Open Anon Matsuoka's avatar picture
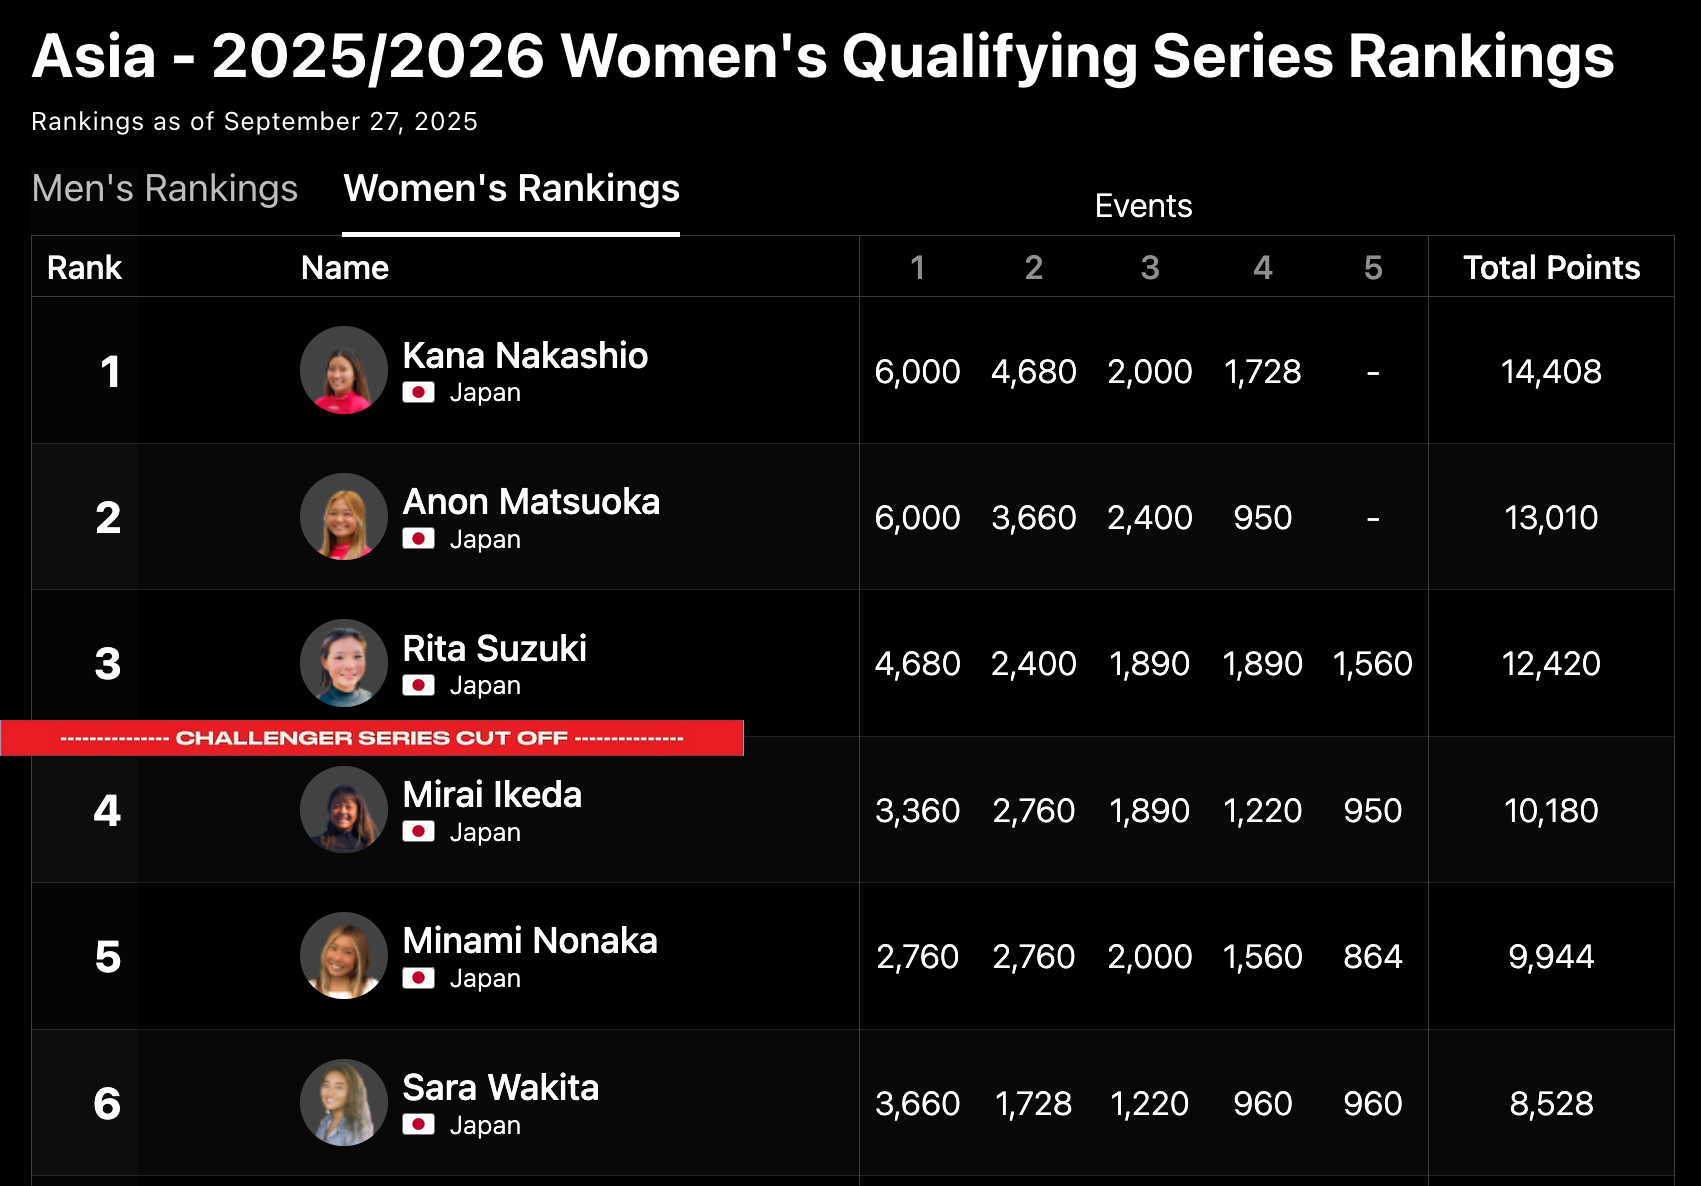 pyautogui.click(x=343, y=516)
